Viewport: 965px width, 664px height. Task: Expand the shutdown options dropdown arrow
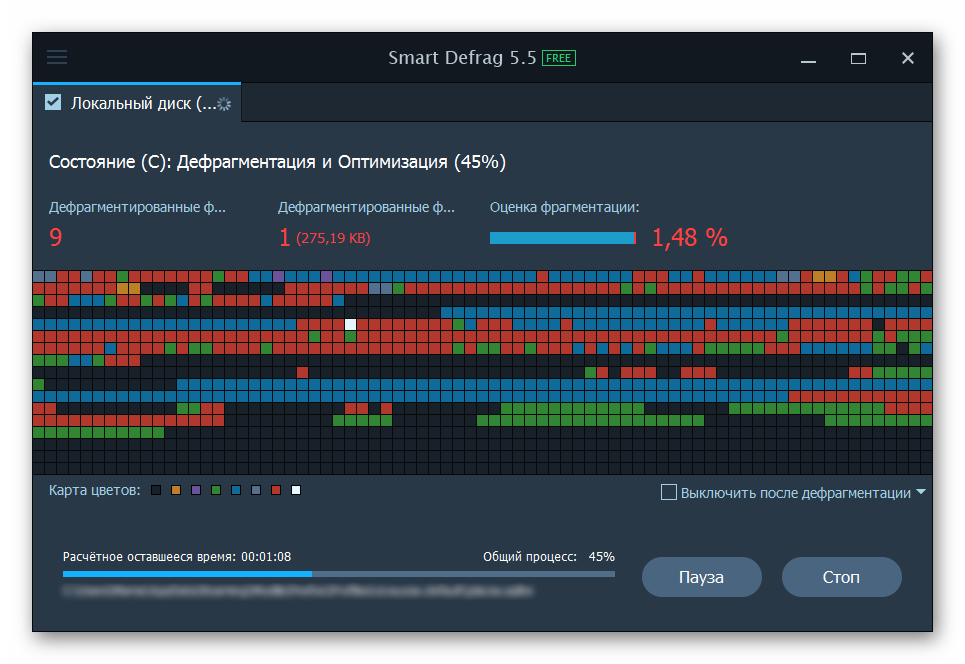coord(921,492)
